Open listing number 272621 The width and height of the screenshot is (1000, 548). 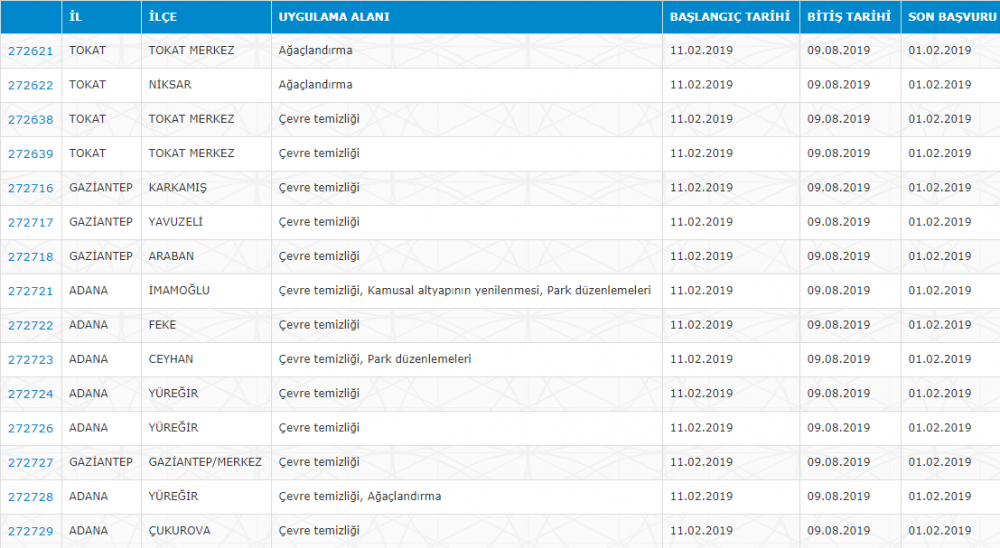[31, 51]
